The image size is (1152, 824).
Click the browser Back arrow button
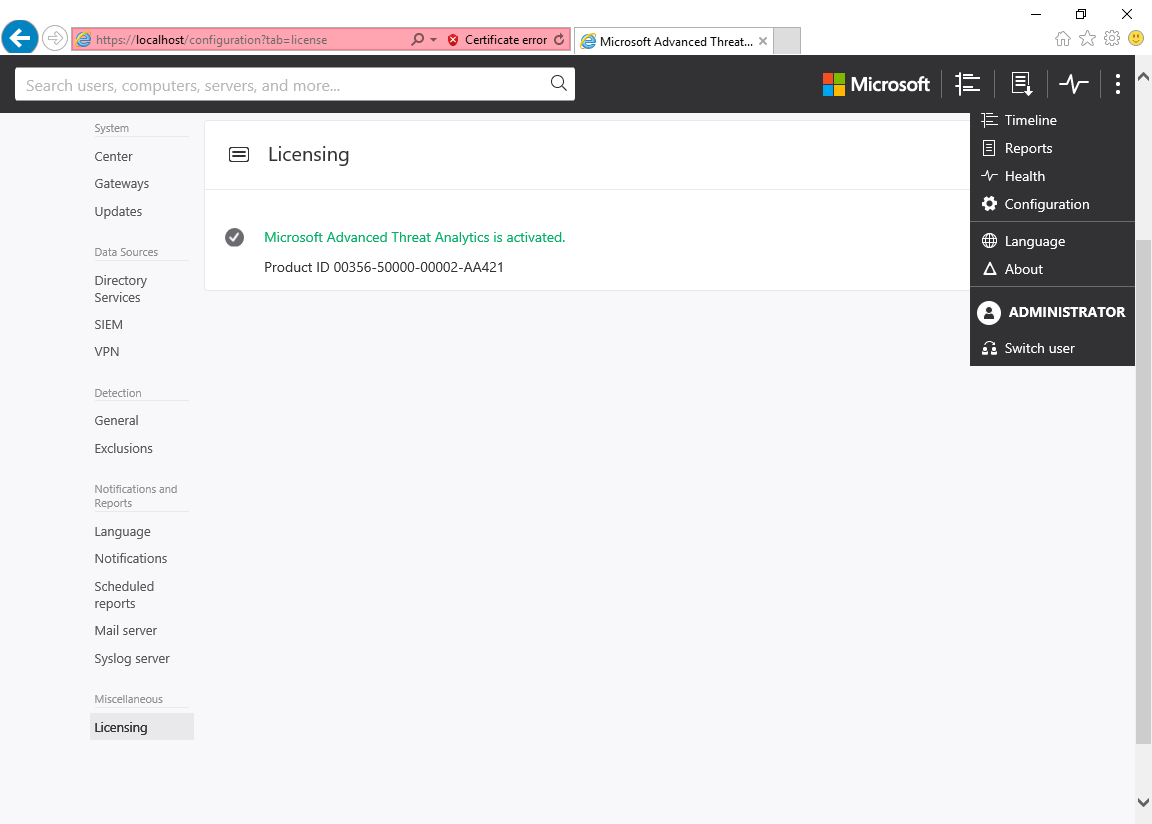[20, 37]
